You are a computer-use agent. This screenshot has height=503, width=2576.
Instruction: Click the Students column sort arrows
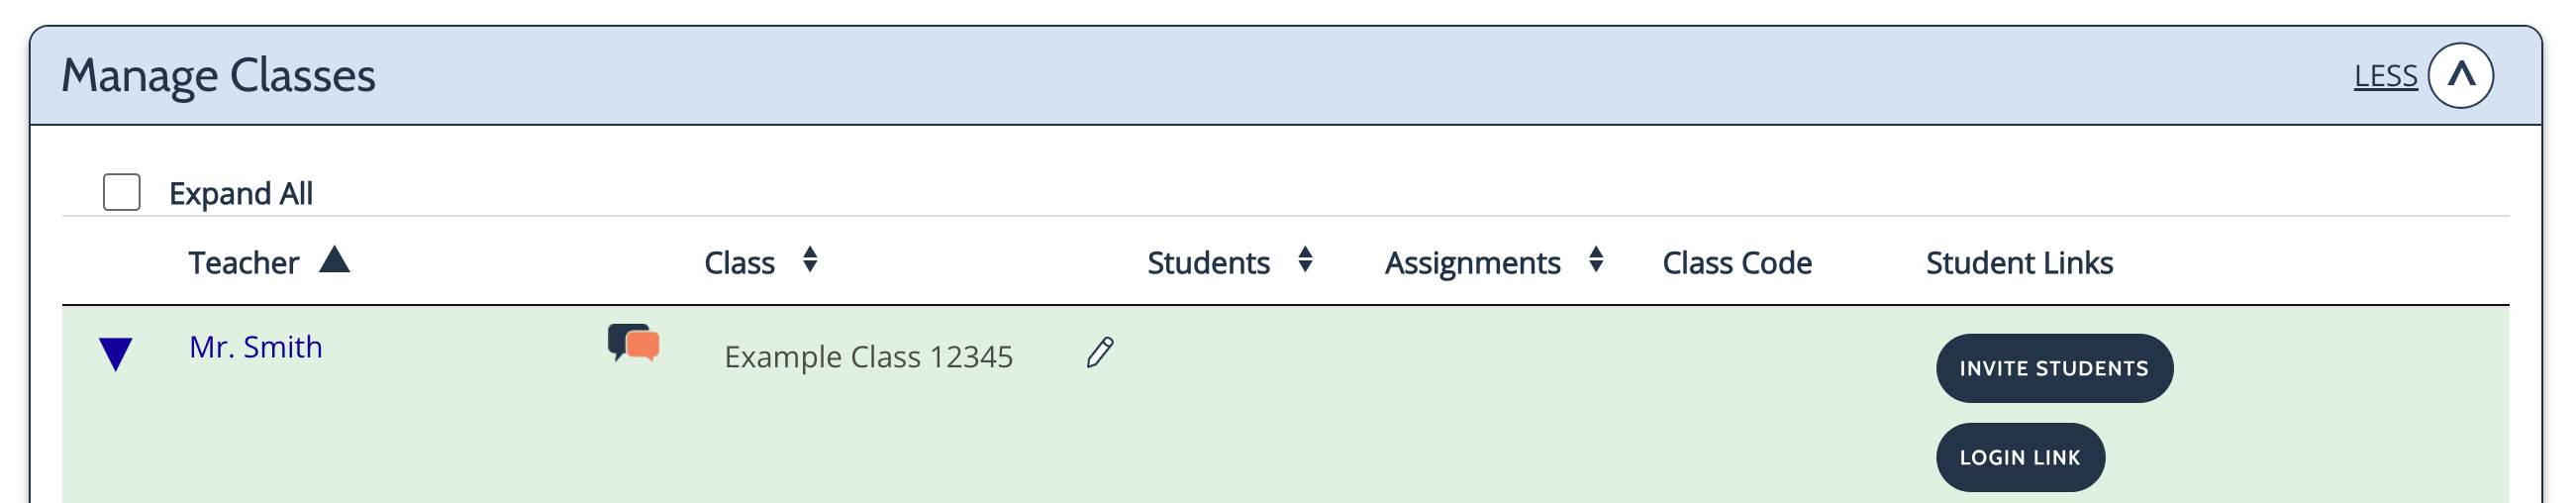(1305, 260)
